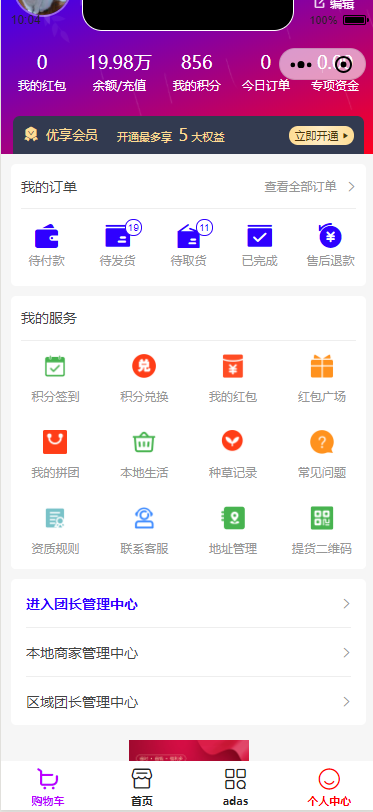Open the 本地商家管理中心 row
The image size is (373, 812).
click(x=189, y=652)
